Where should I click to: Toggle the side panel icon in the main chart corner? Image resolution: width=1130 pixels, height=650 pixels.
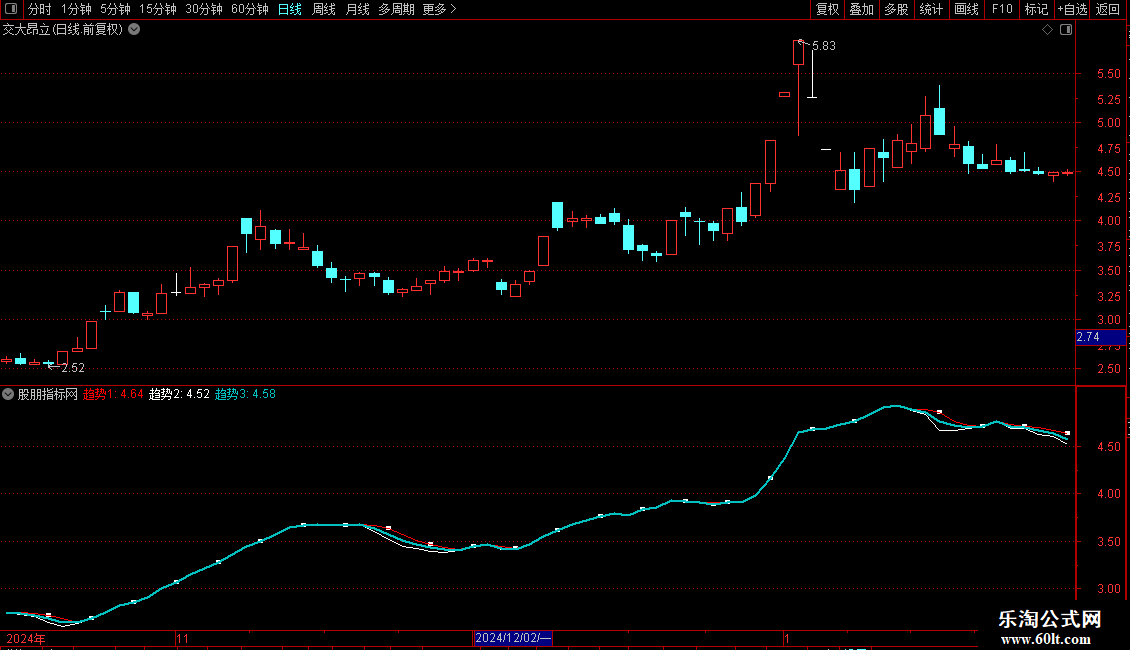tap(1066, 30)
